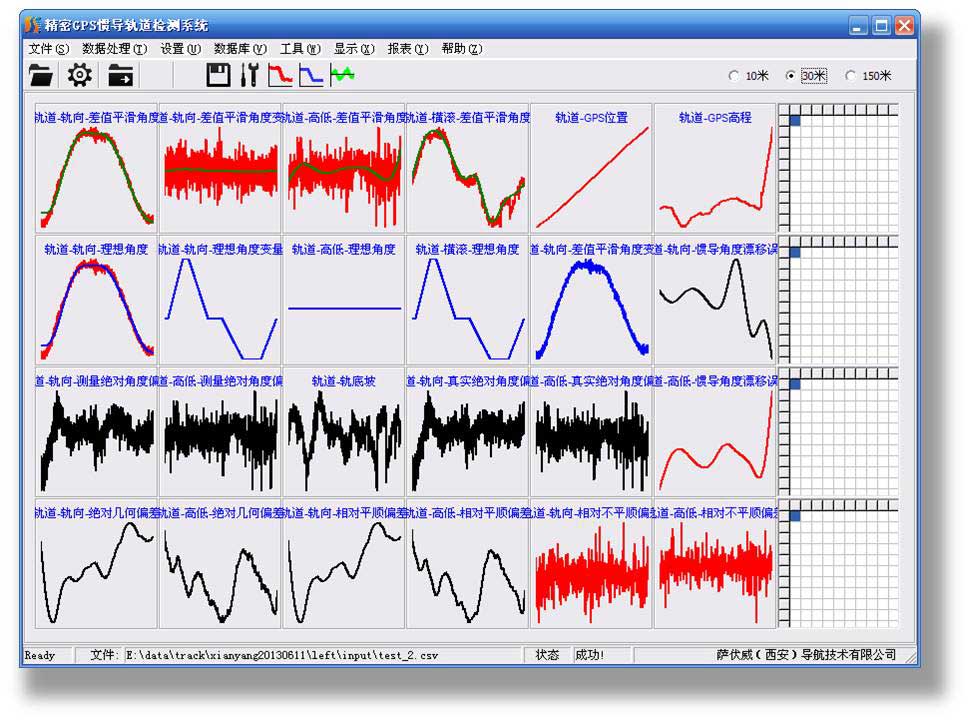The image size is (970, 722).
Task: Minimize the 精密GPS惯导轨道检测系统 window
Action: 857,25
